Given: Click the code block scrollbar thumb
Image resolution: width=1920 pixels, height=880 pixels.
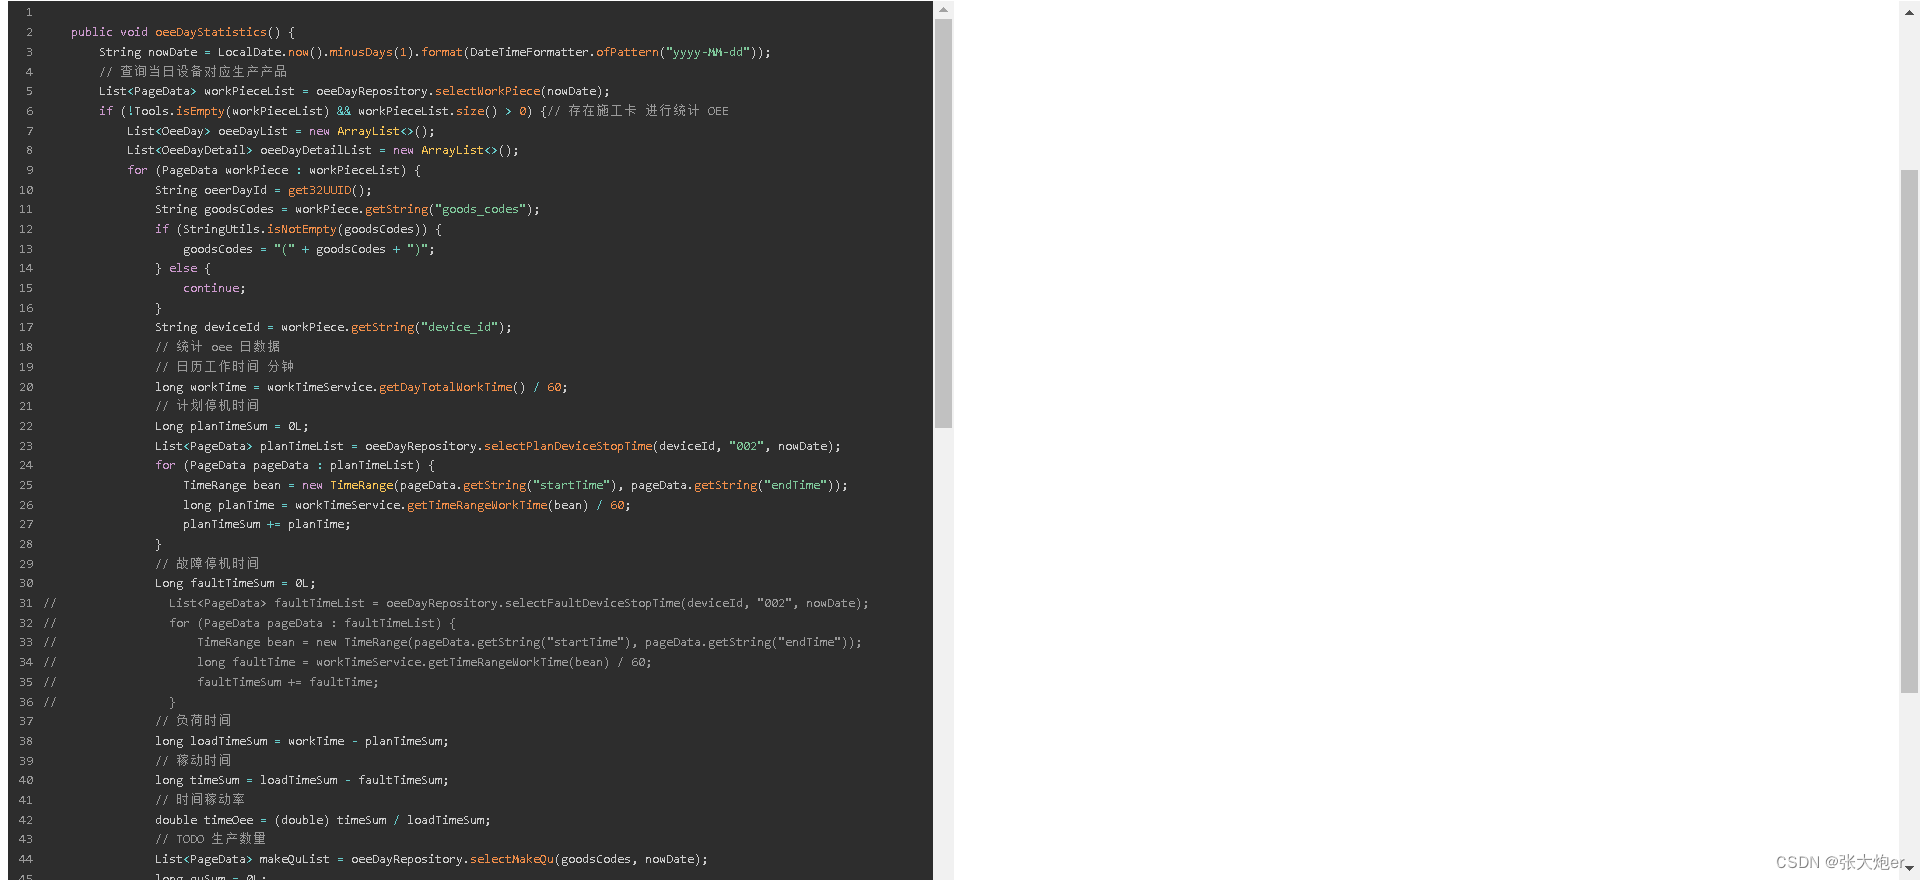Looking at the screenshot, I should point(943,223).
